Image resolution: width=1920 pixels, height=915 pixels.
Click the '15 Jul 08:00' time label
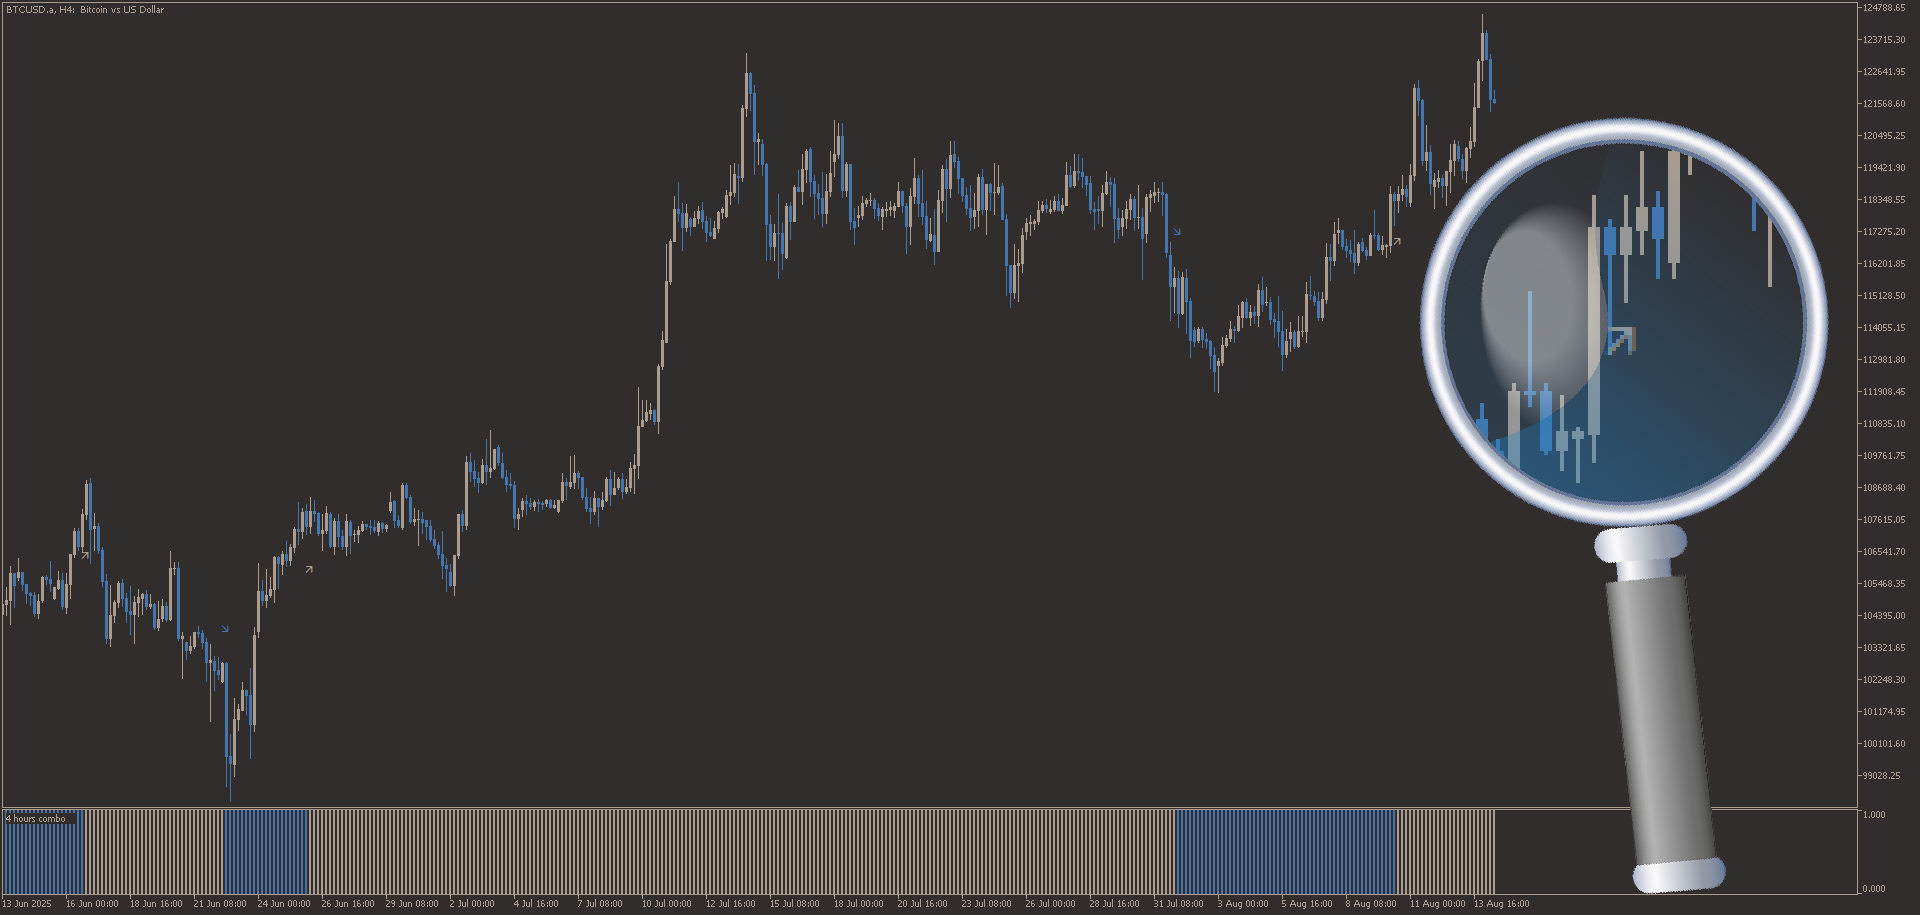(794, 904)
